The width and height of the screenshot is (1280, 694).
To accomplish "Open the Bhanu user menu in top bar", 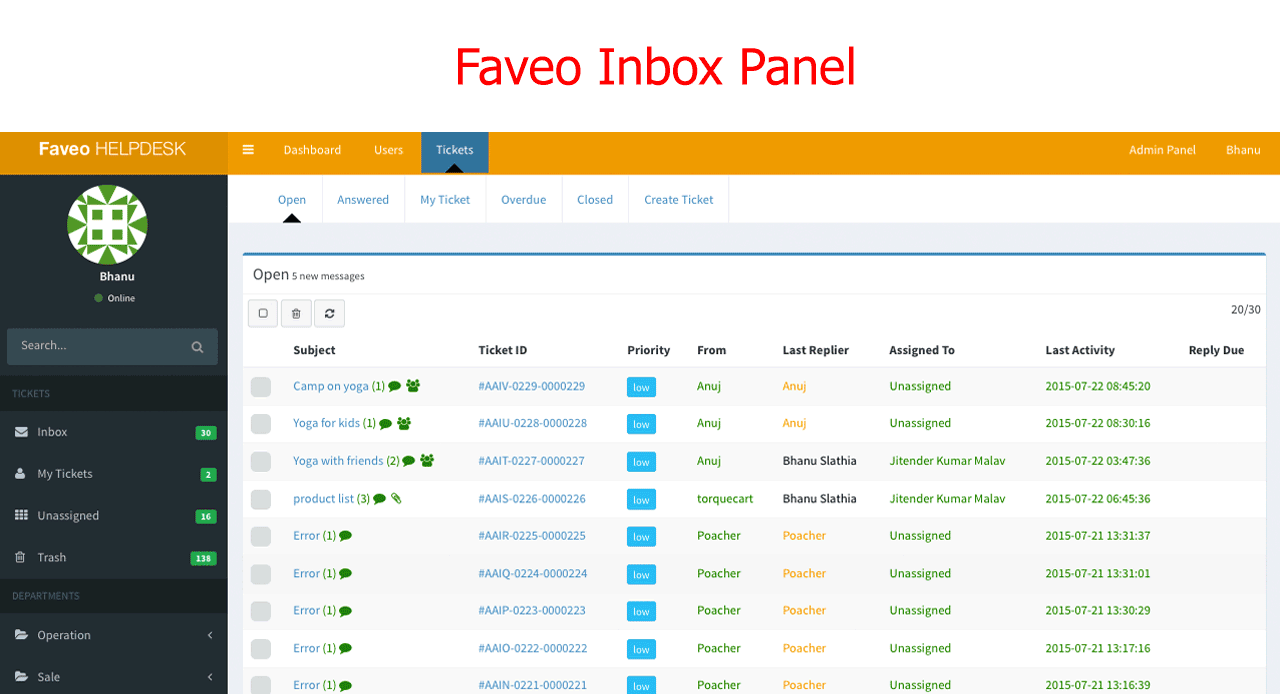I will pos(1243,150).
